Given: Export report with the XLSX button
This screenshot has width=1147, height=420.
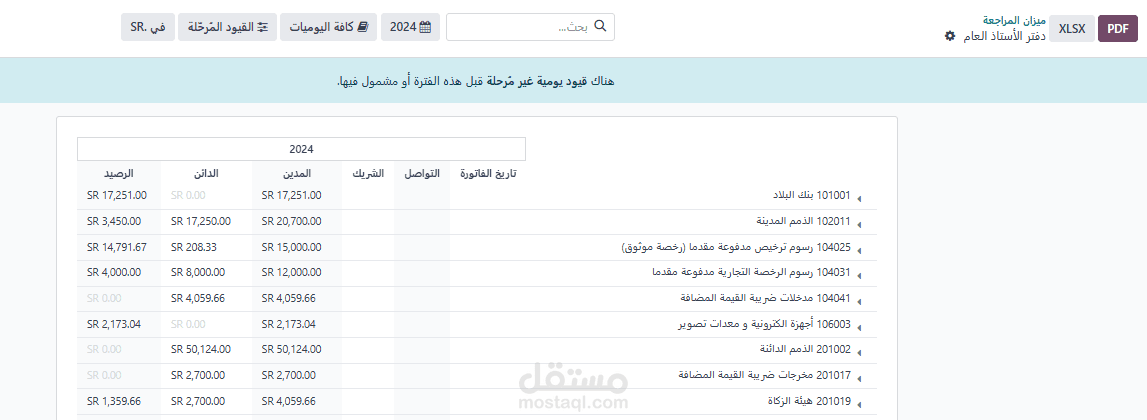Looking at the screenshot, I should [x=1072, y=28].
